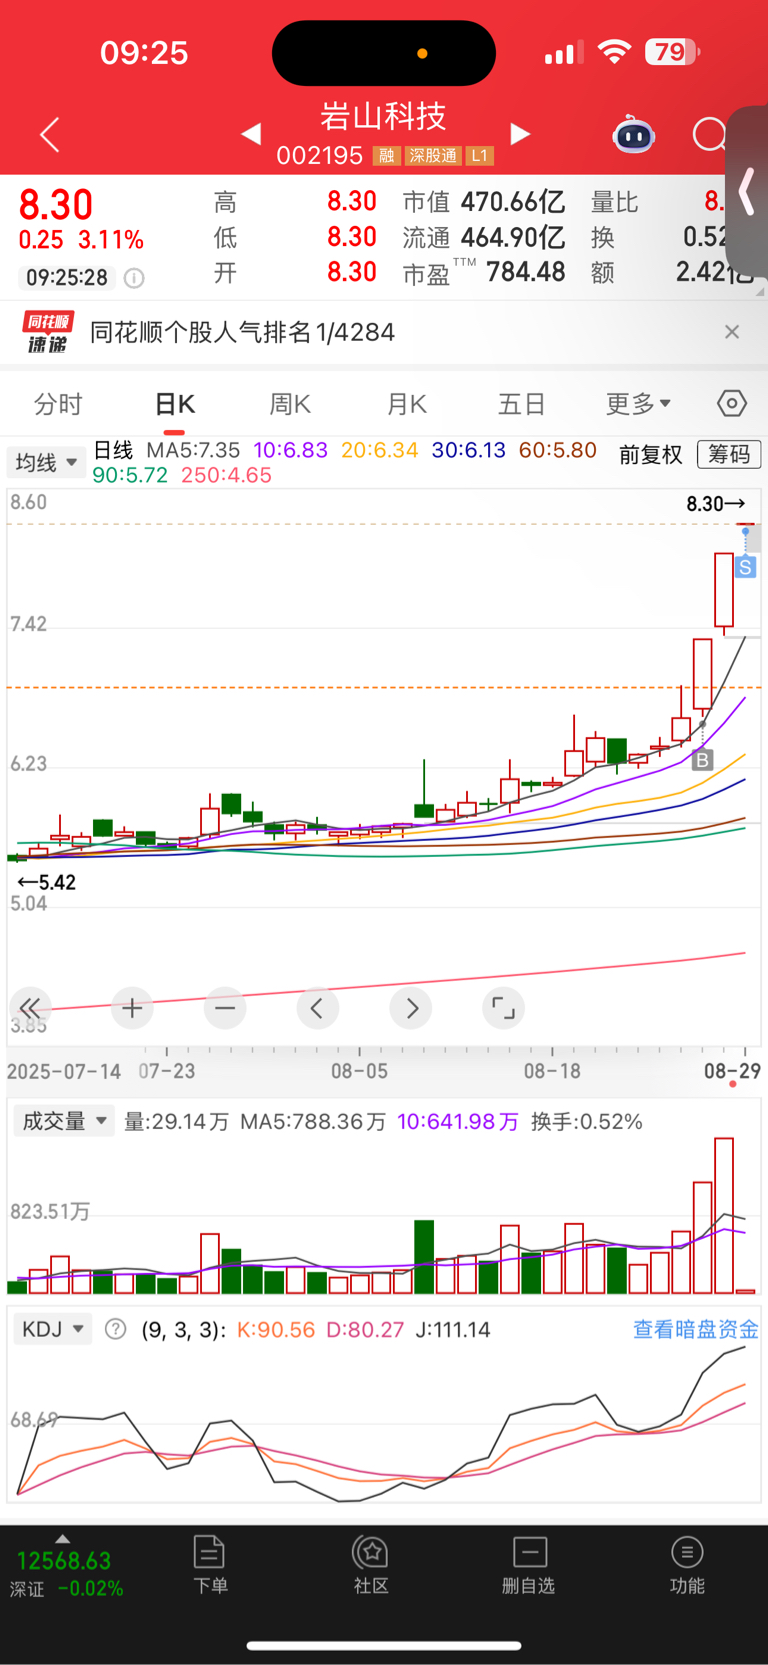
Task: Tap the tallest red volume bar
Action: click(724, 1215)
